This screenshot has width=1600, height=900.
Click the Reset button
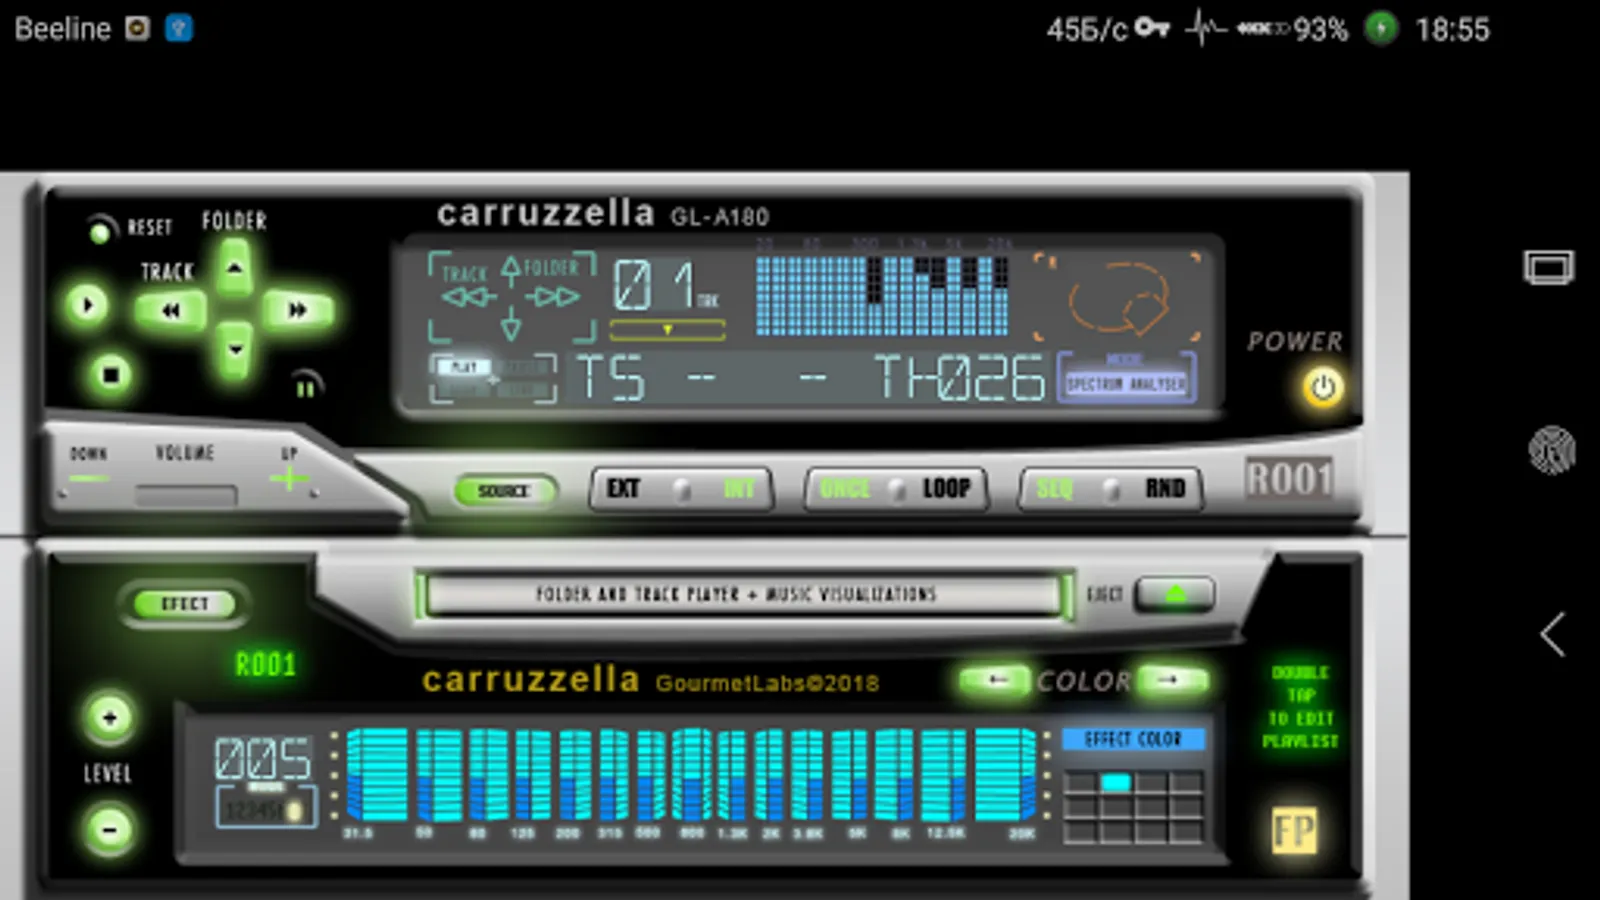pyautogui.click(x=99, y=232)
